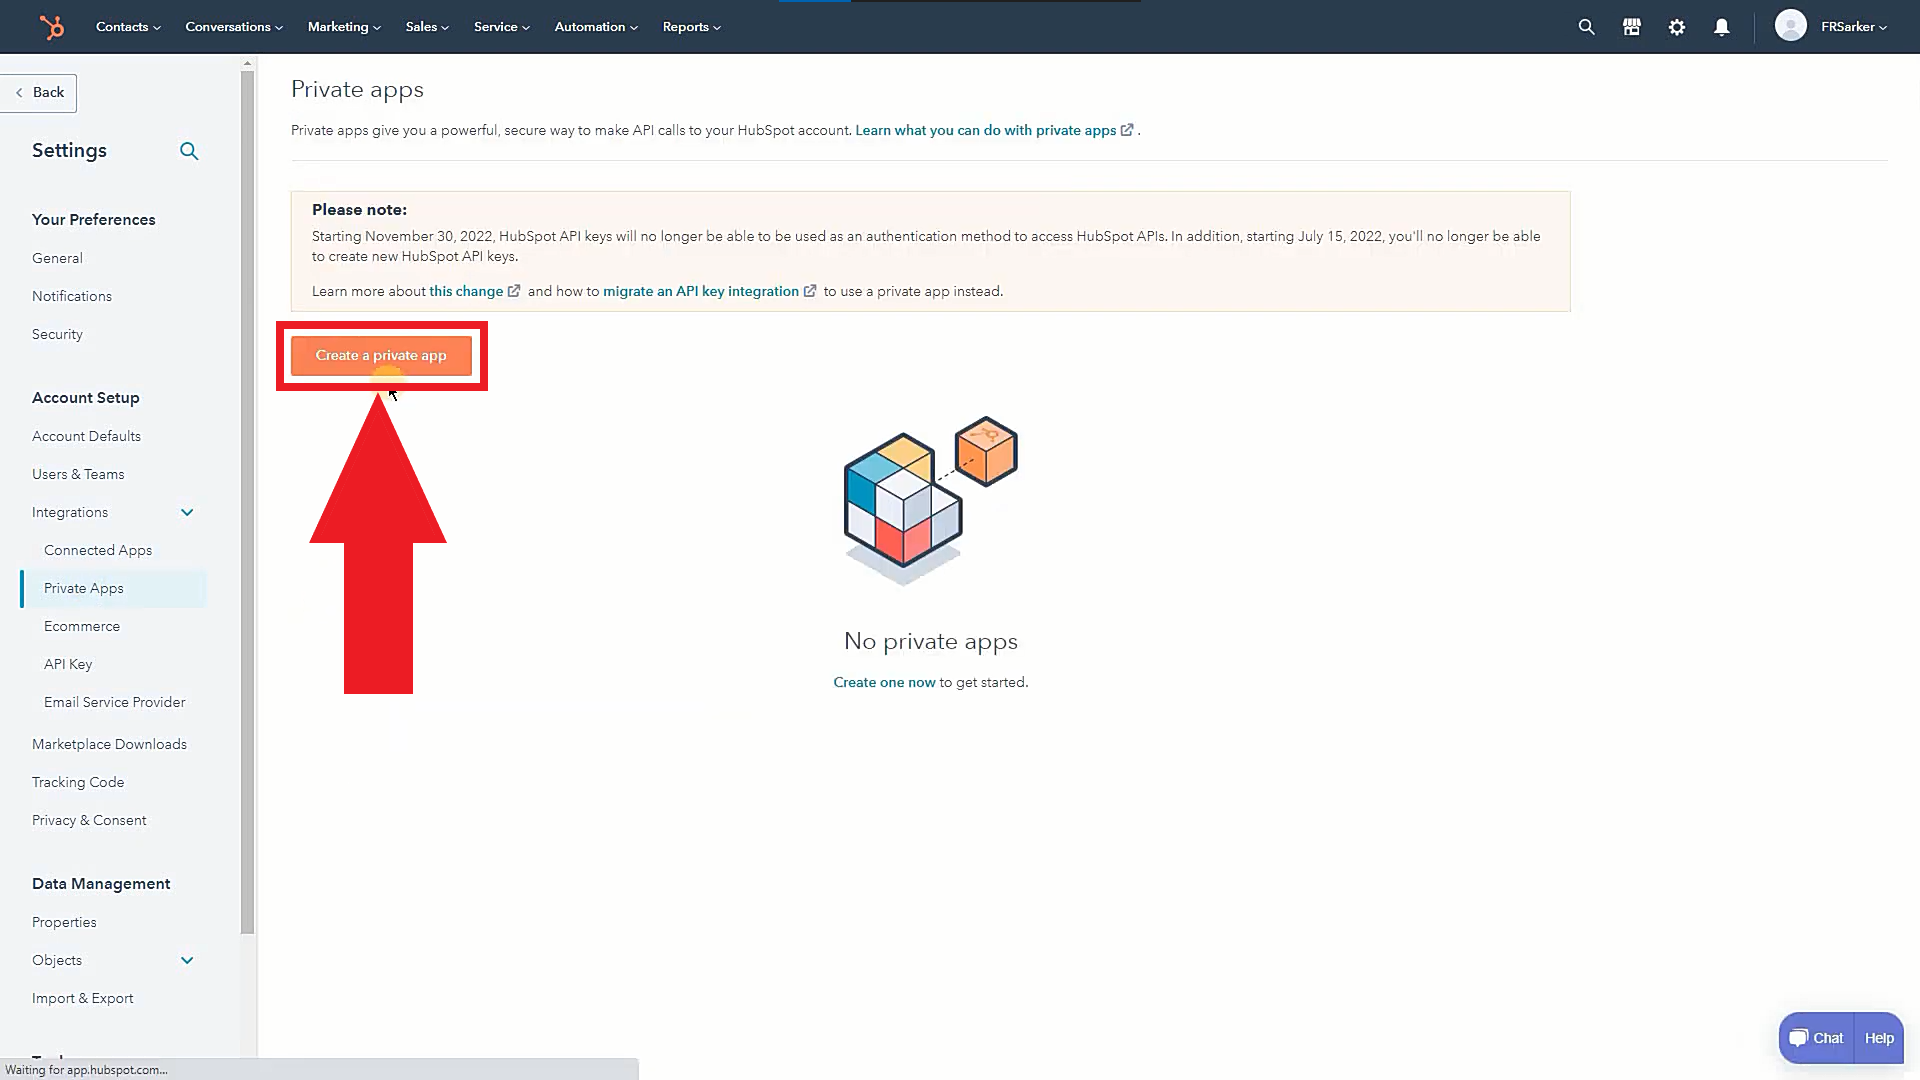Select Integrations in sidebar
1920x1080 pixels.
[70, 512]
